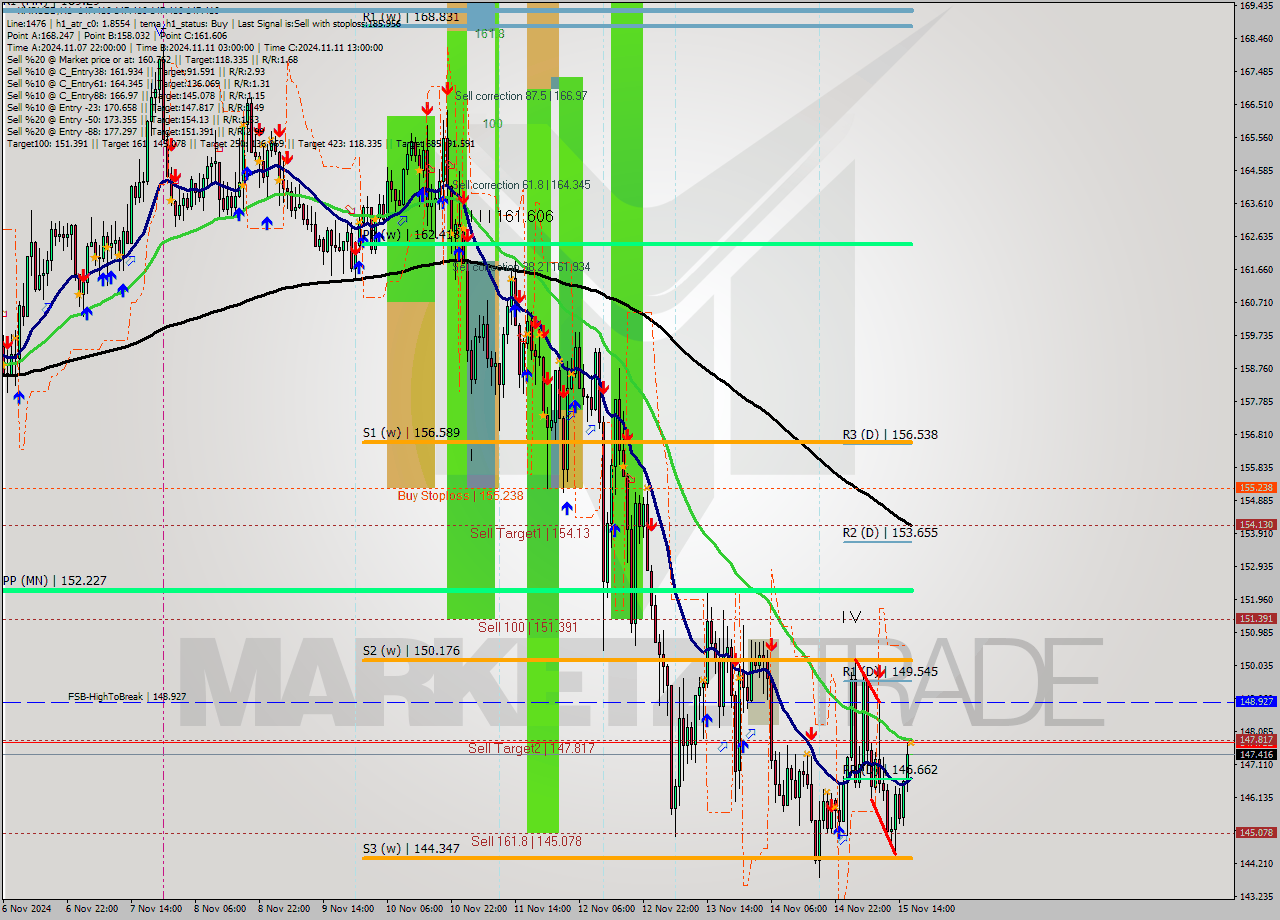Screen dimensions: 1280x920
Task: Click the 154.130 price axis tag
Action: click(1256, 524)
